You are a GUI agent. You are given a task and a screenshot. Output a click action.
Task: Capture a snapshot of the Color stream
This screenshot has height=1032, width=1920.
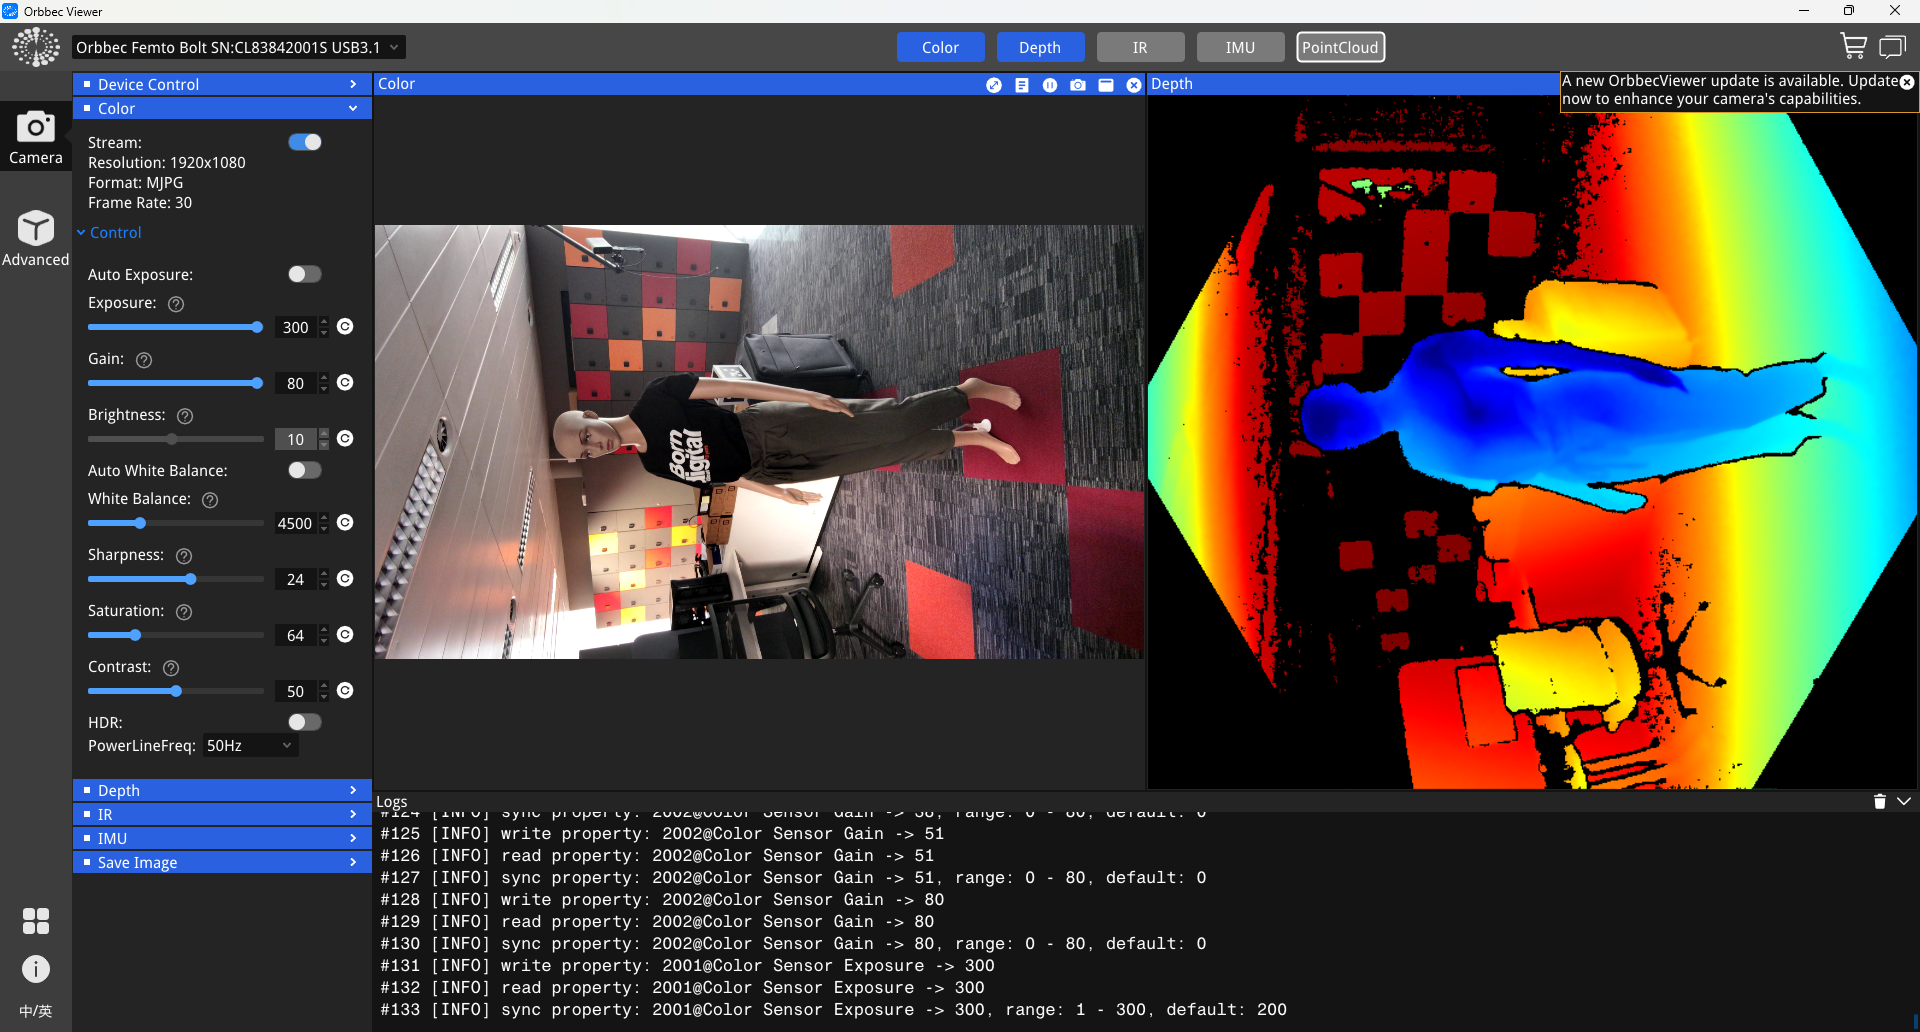[1077, 85]
